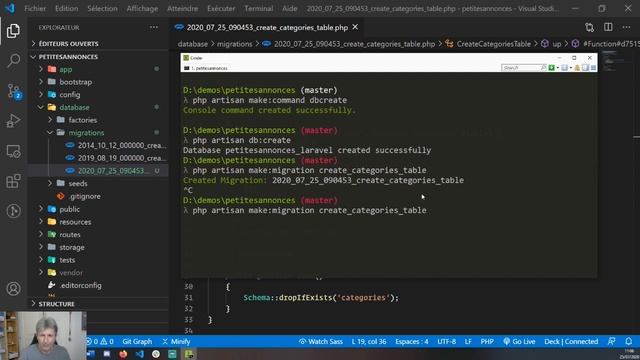Open the Remote Explorer view
Viewport: 640px width, 360px height.
(13, 151)
